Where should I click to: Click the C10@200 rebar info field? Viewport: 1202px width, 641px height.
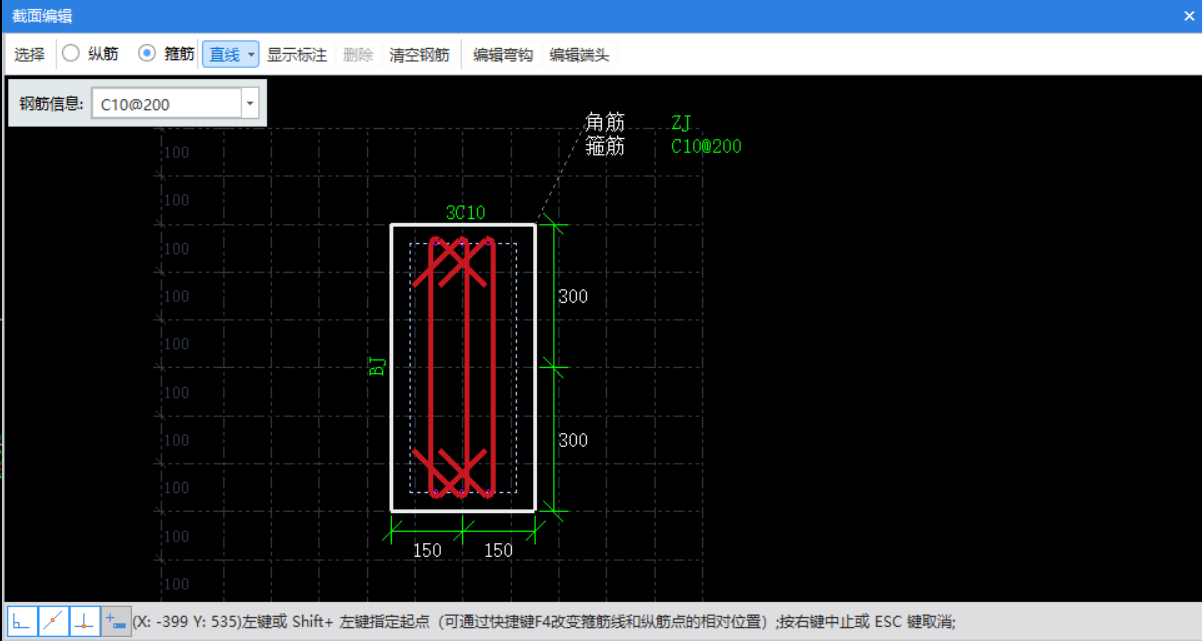(x=167, y=103)
